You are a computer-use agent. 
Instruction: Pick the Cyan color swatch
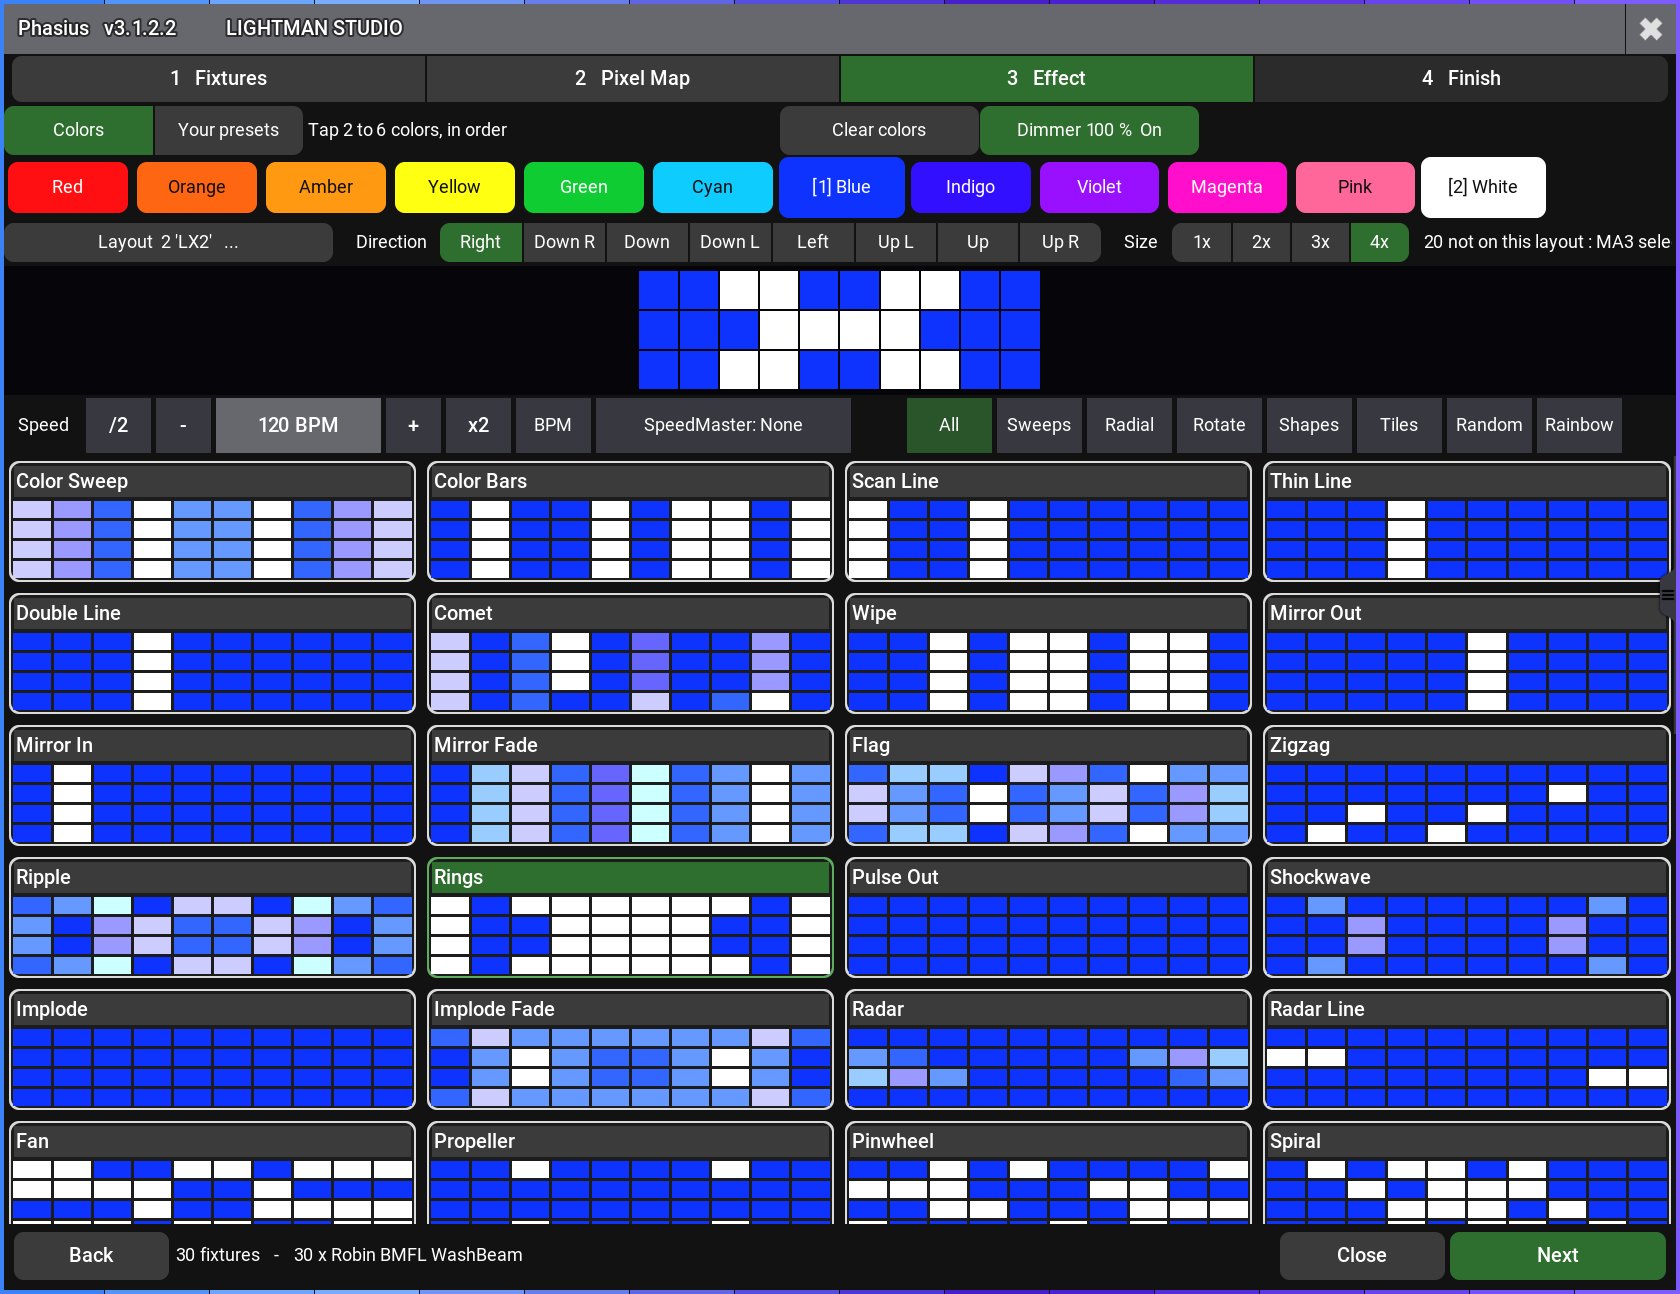pyautogui.click(x=712, y=187)
